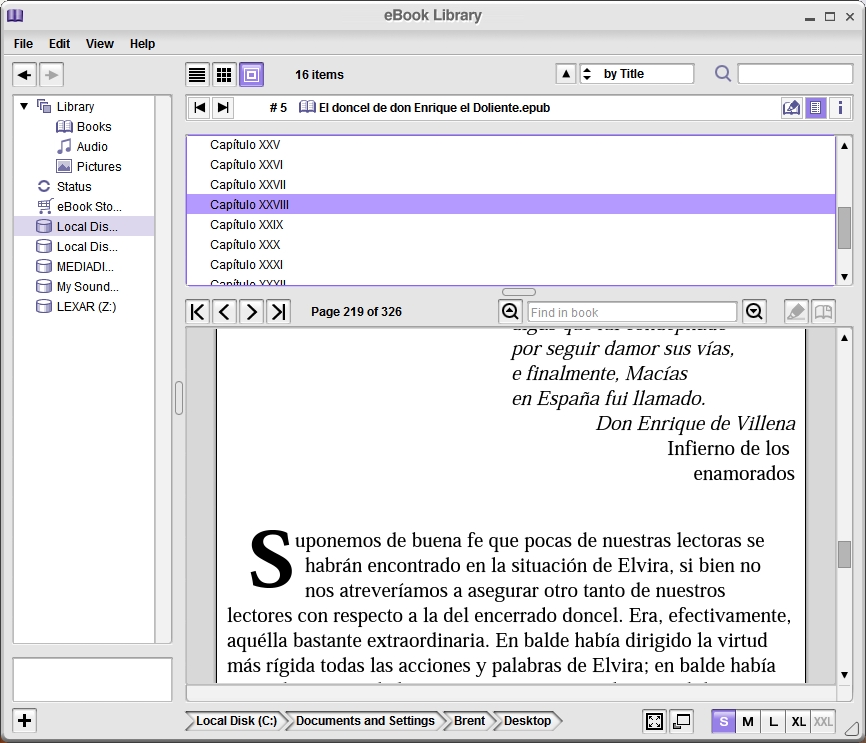Select small text size S
866x743 pixels.
(x=723, y=721)
